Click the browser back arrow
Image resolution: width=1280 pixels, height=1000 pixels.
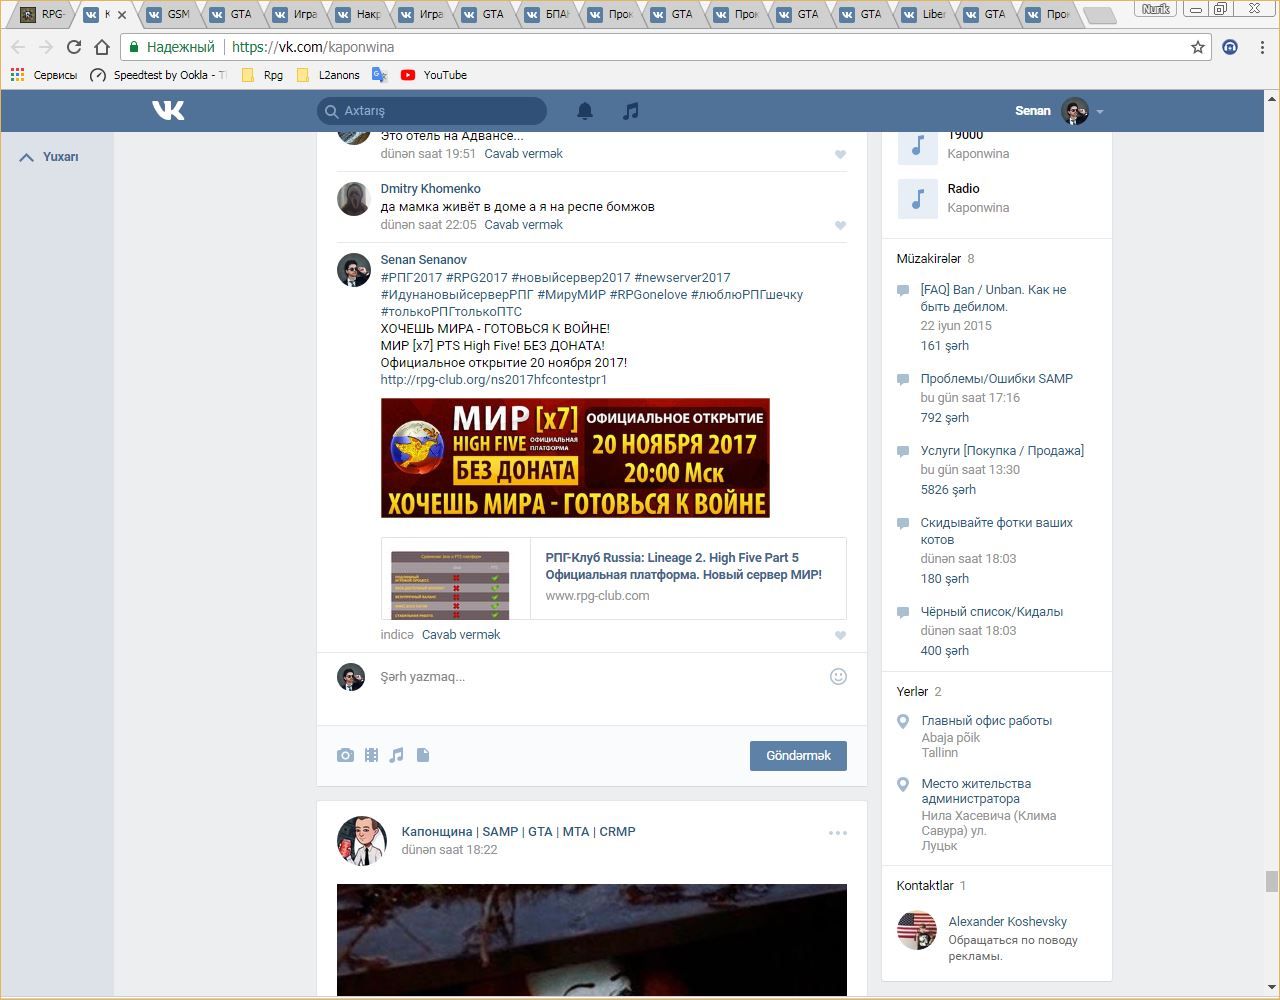[x=18, y=47]
